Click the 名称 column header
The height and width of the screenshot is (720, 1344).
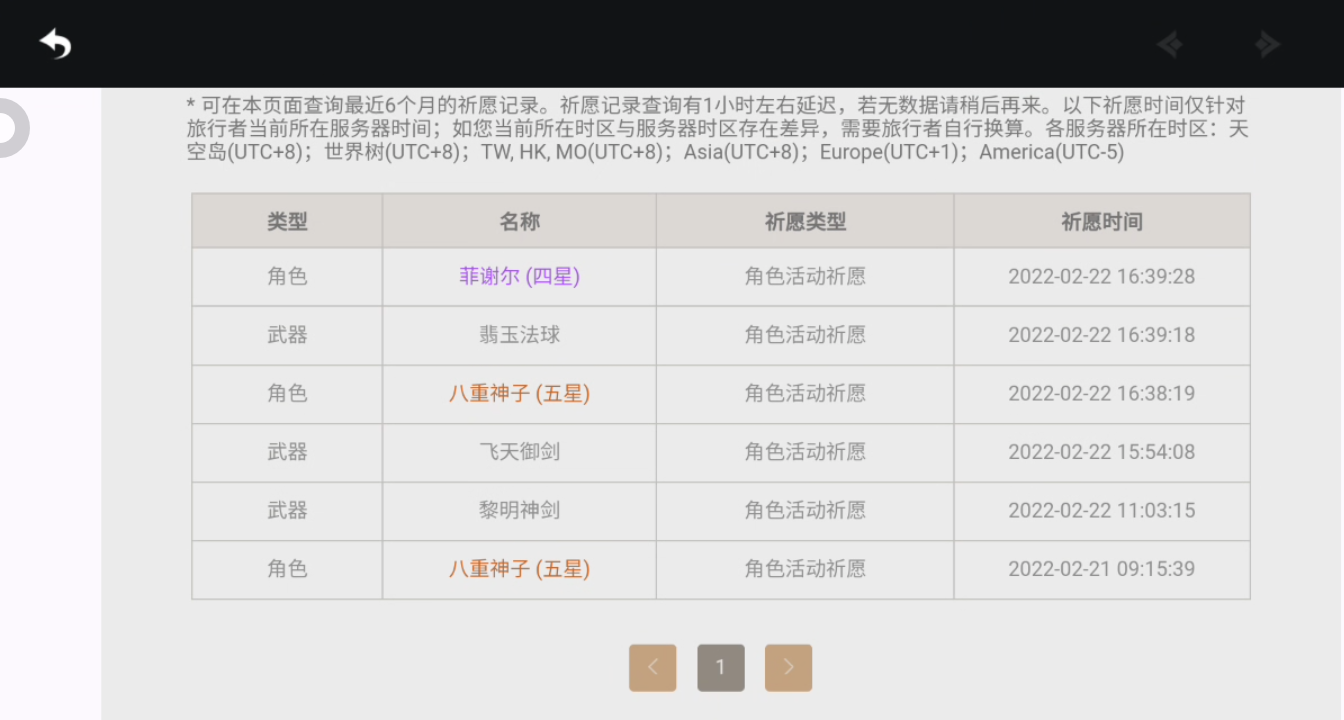pos(519,221)
